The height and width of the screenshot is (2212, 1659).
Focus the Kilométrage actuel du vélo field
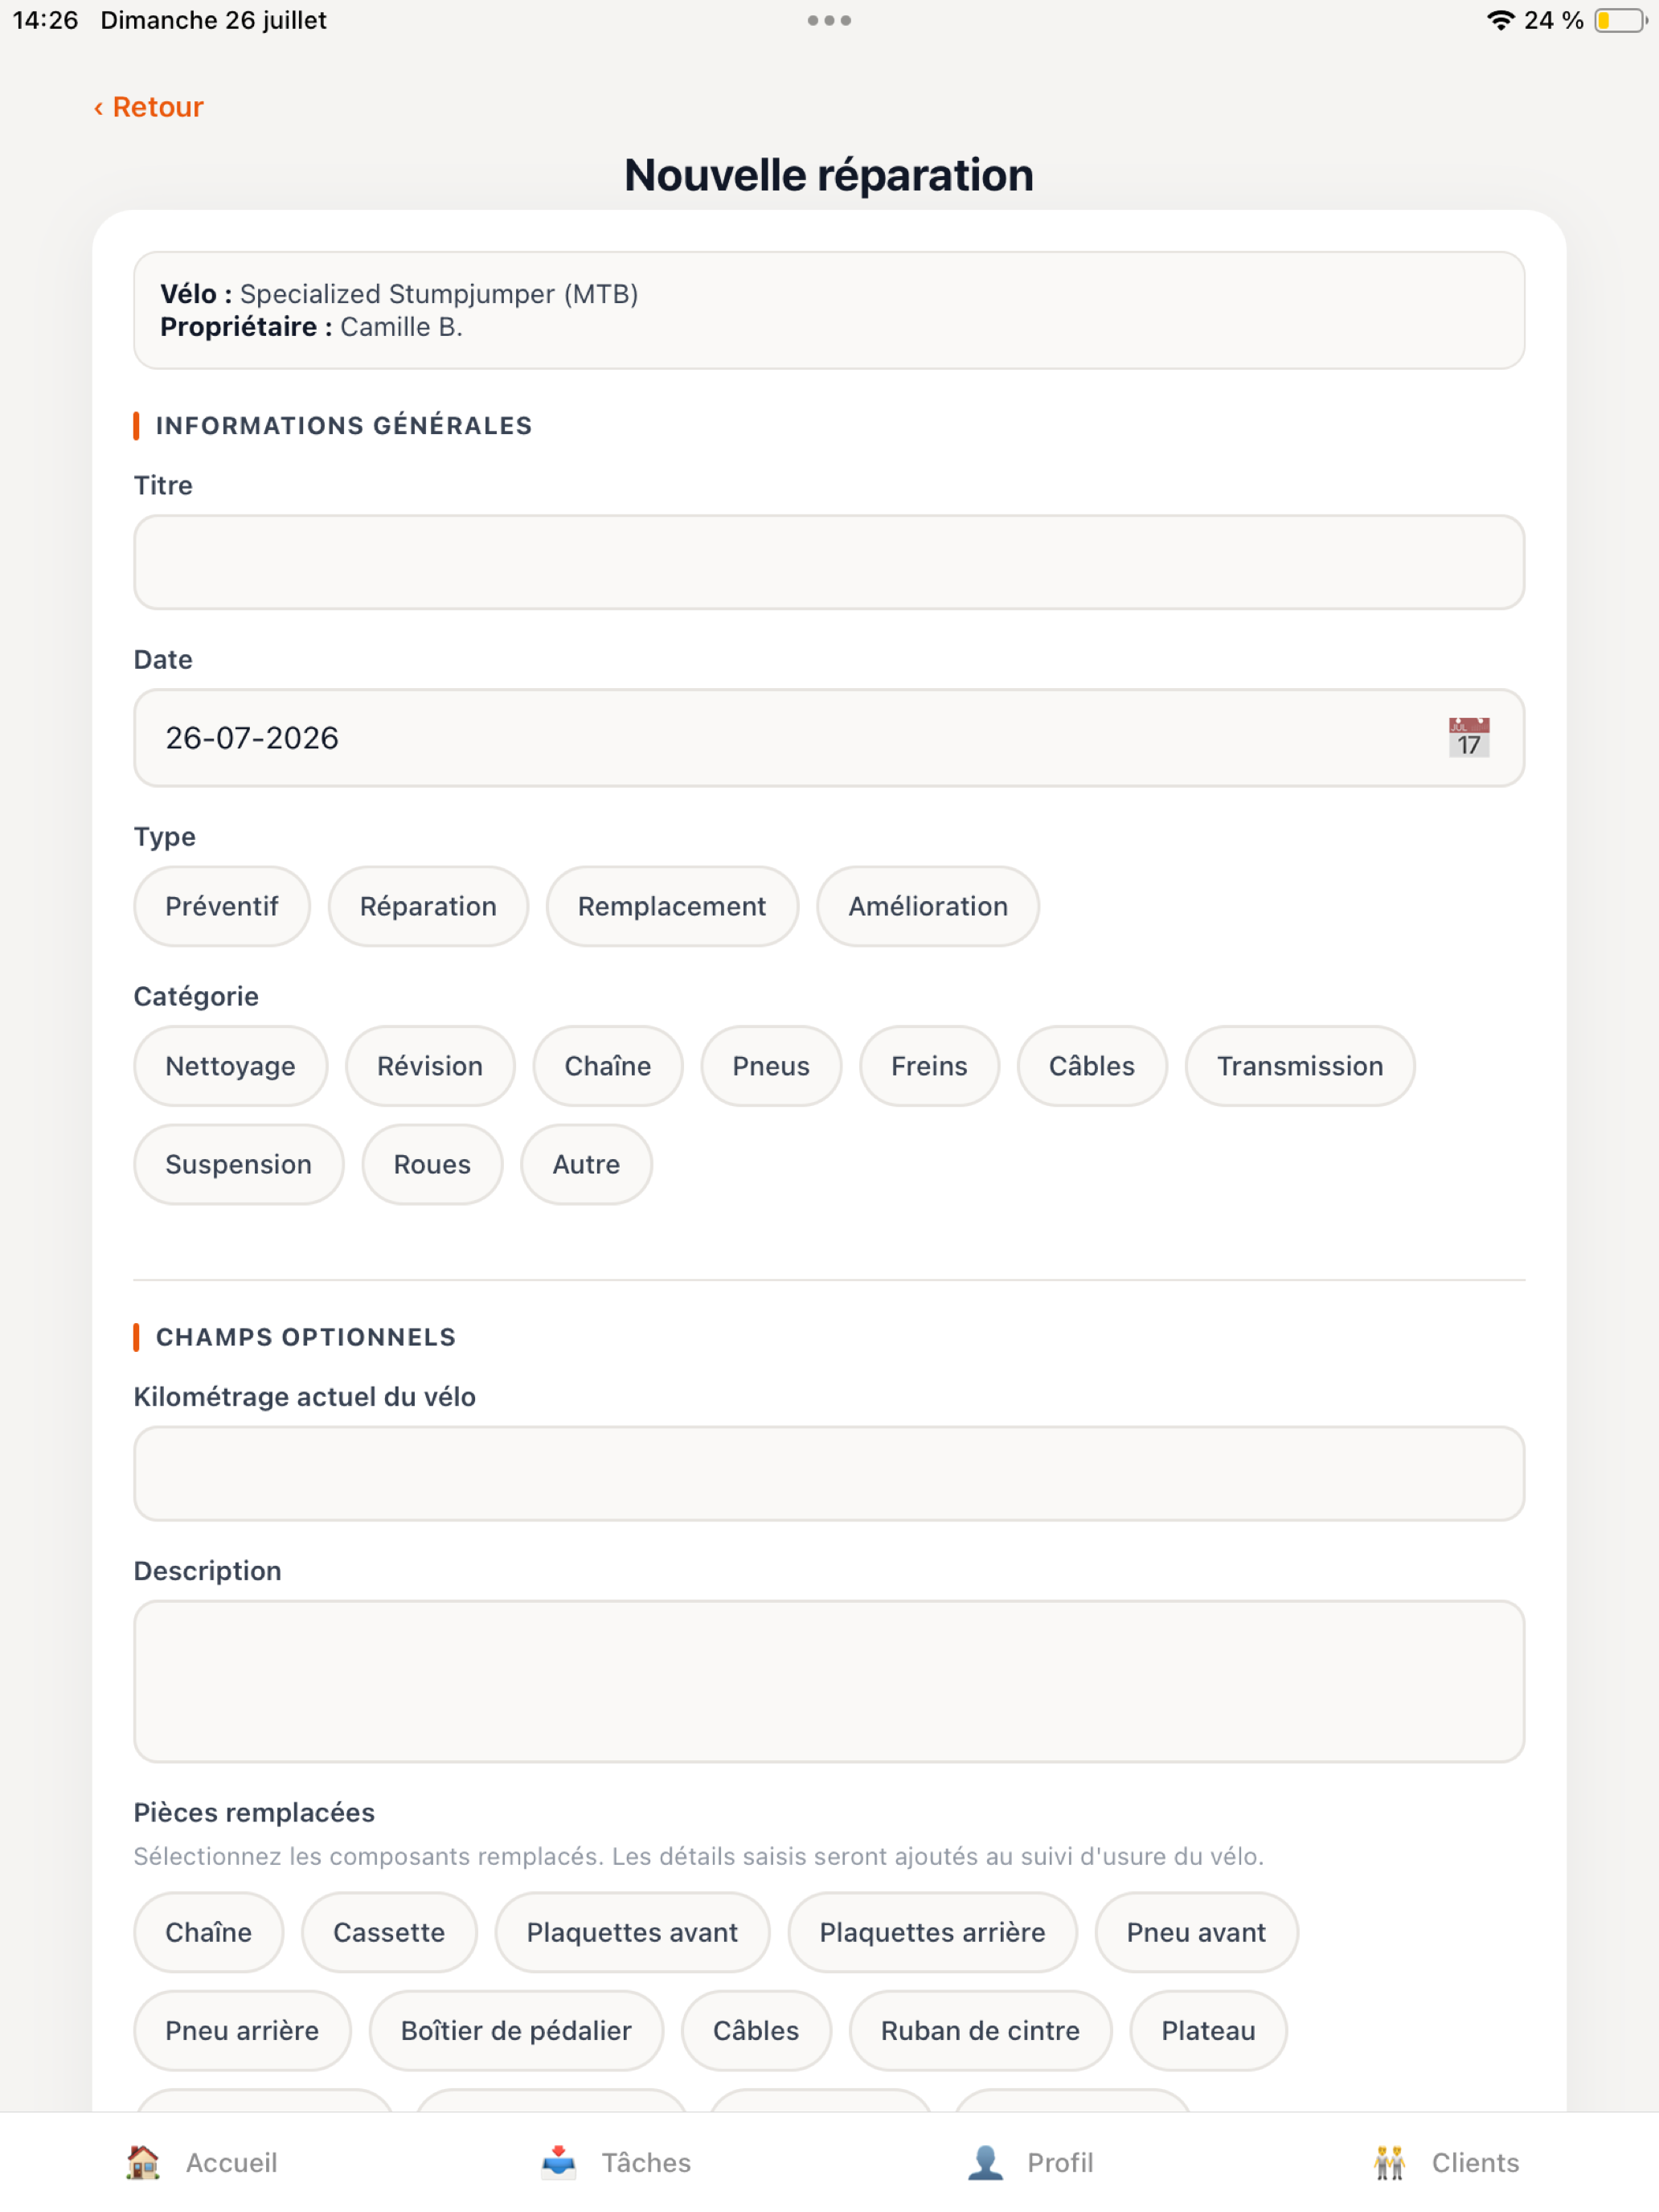[829, 1474]
